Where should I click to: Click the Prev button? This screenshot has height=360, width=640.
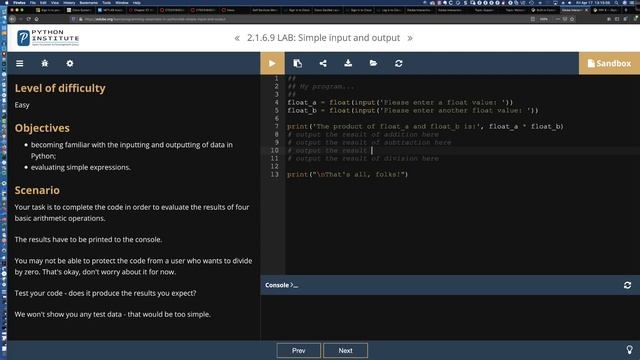click(298, 351)
